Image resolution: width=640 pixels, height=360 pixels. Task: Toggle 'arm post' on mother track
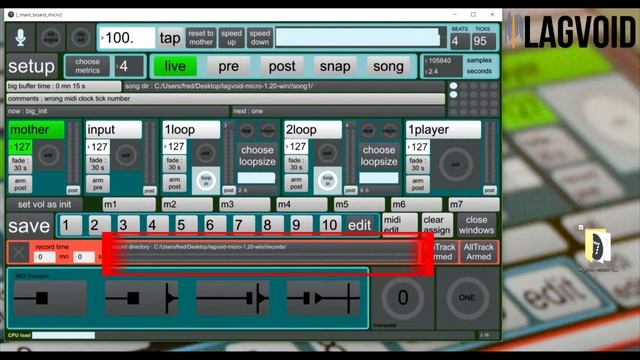pyautogui.click(x=20, y=184)
